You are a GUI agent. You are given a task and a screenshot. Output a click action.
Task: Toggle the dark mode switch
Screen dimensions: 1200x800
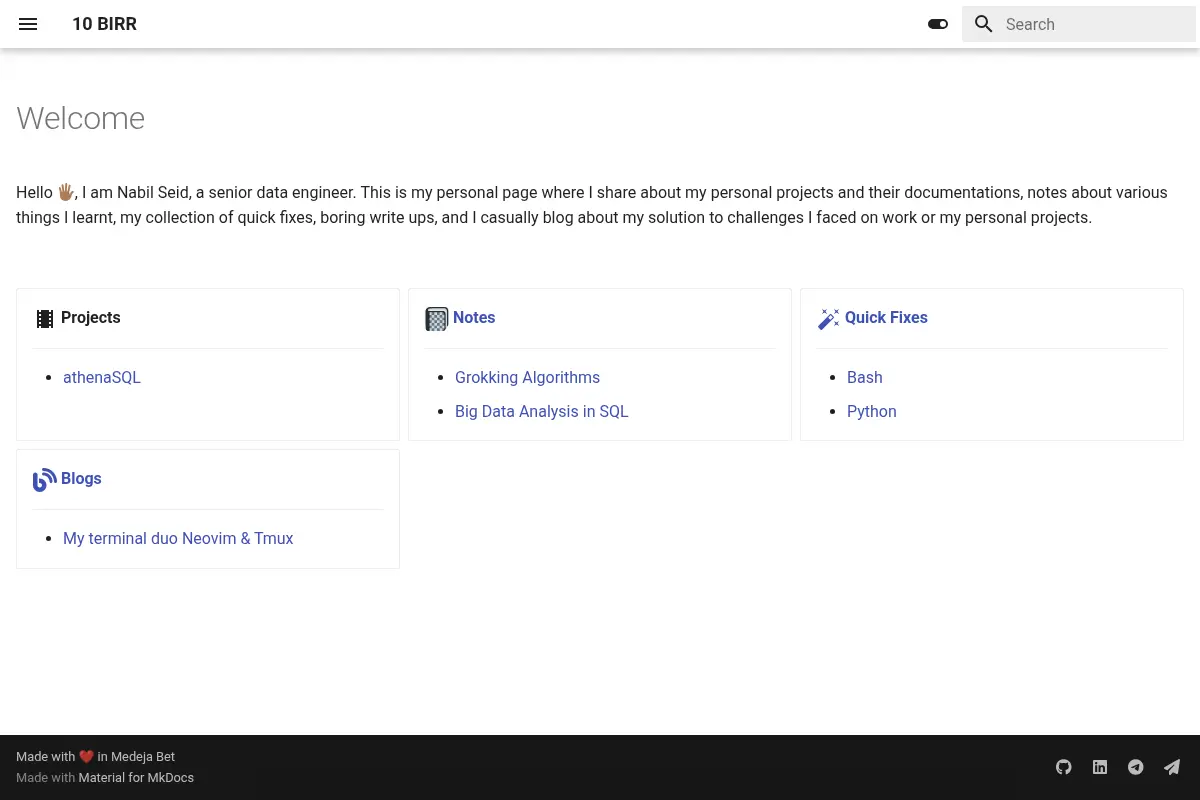[x=938, y=24]
